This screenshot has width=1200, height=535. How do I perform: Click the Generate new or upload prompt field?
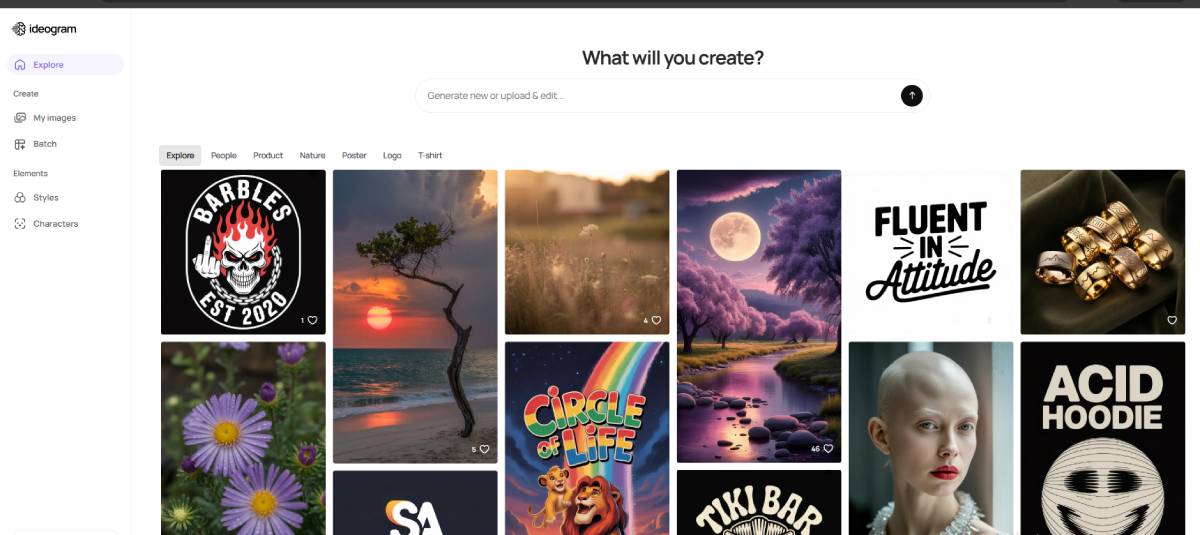click(660, 96)
